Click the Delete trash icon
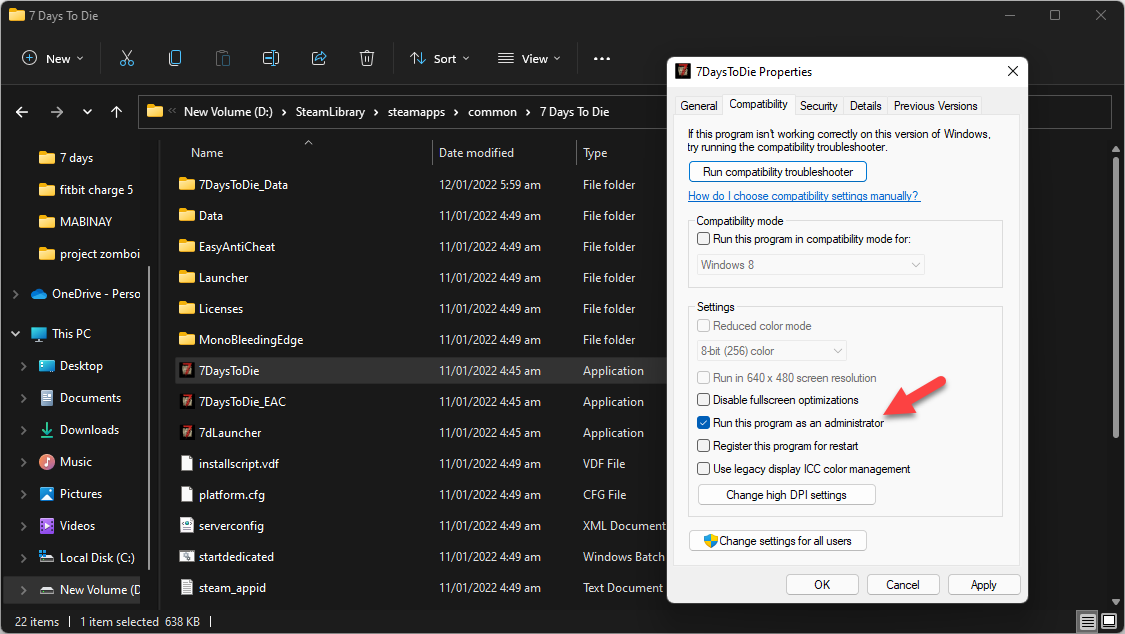The image size is (1125, 634). point(367,59)
